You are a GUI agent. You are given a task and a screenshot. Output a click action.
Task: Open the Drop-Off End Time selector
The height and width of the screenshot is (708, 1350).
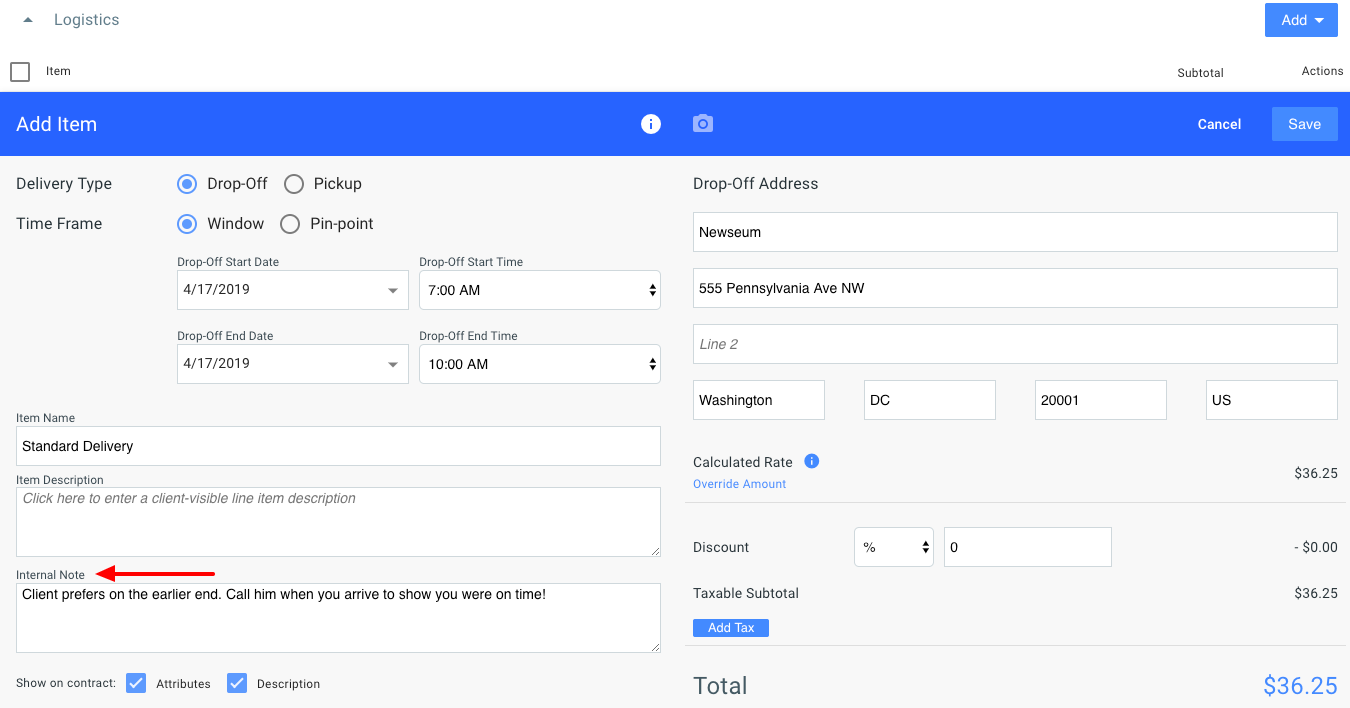pyautogui.click(x=540, y=364)
